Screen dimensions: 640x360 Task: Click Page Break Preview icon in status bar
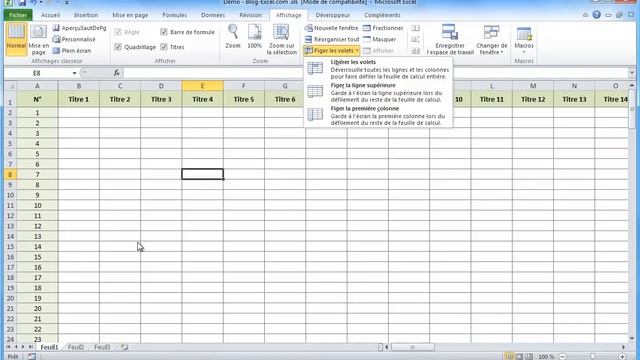pyautogui.click(x=529, y=356)
